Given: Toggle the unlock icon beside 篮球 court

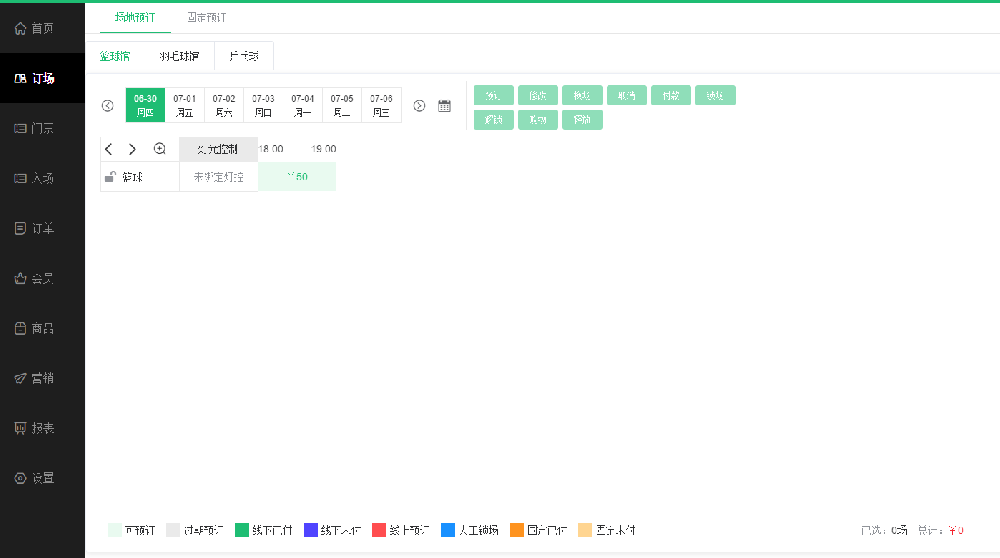Looking at the screenshot, I should tap(110, 177).
